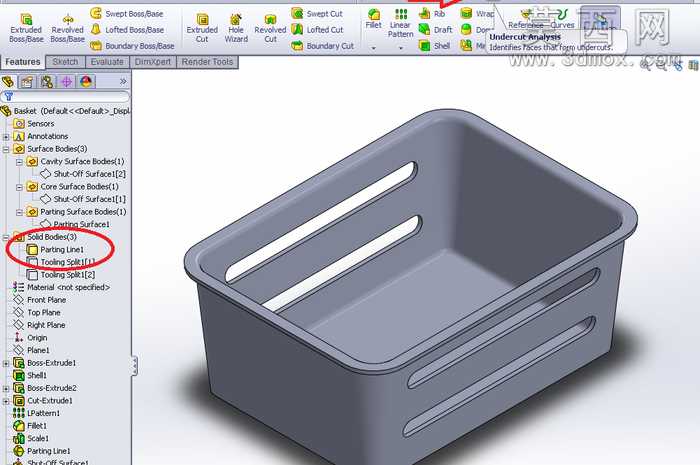The height and width of the screenshot is (465, 700).
Task: Start a Revolved Cut
Action: click(270, 28)
